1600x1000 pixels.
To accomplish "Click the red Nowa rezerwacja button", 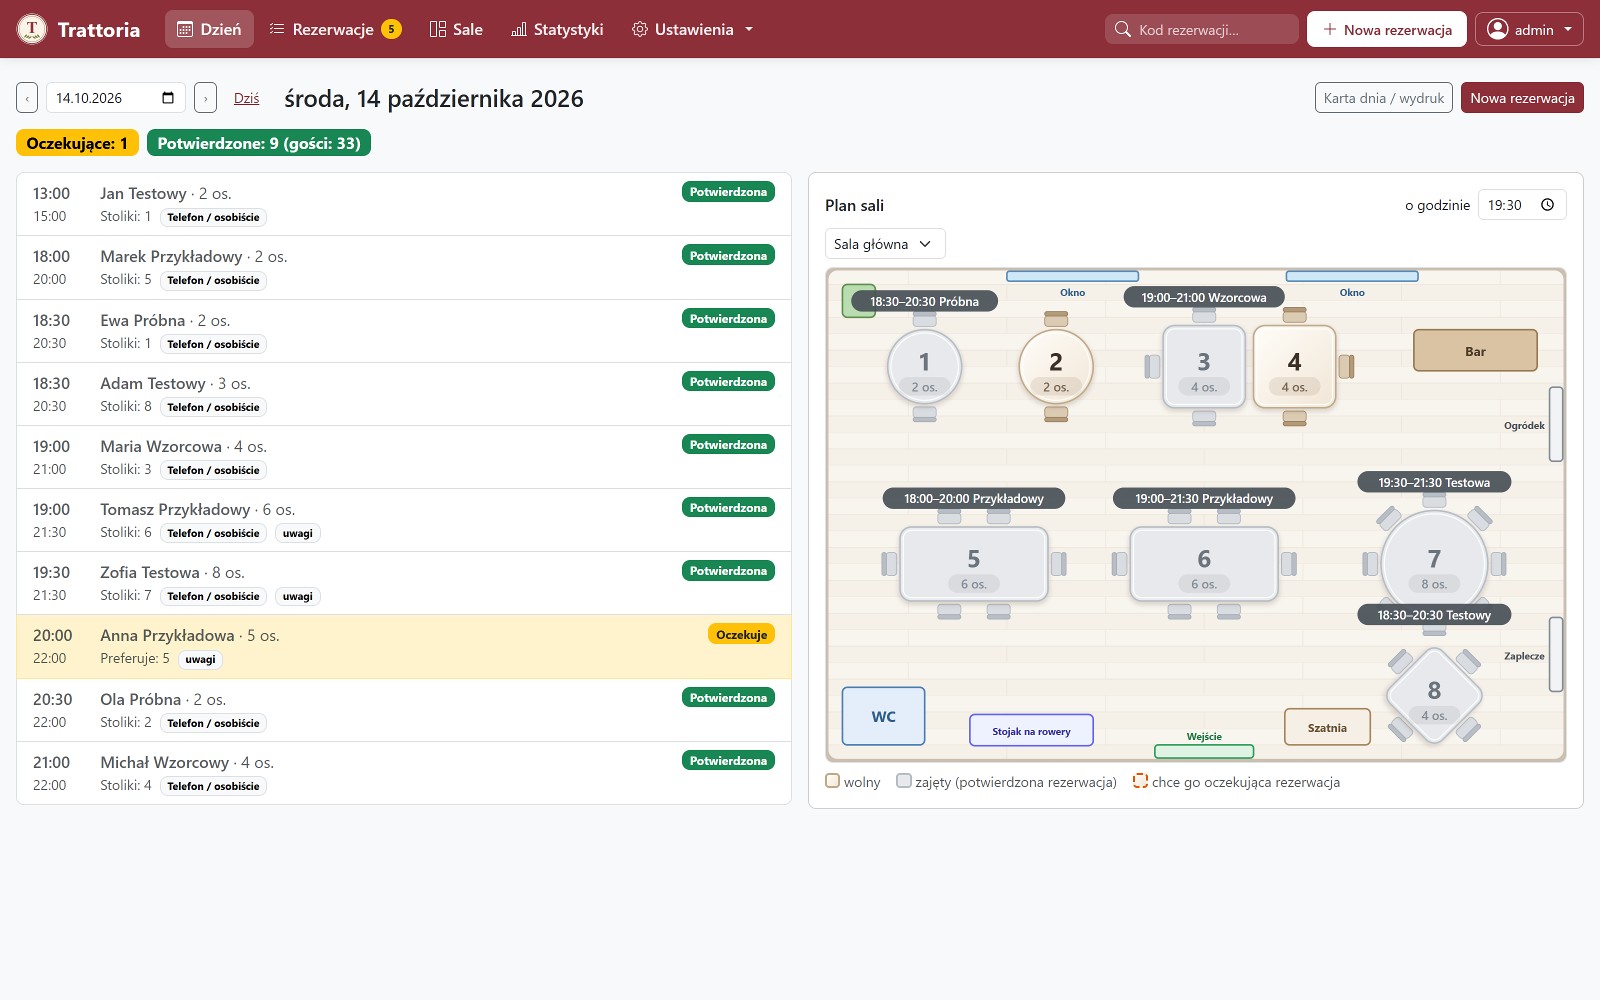I will [1522, 98].
